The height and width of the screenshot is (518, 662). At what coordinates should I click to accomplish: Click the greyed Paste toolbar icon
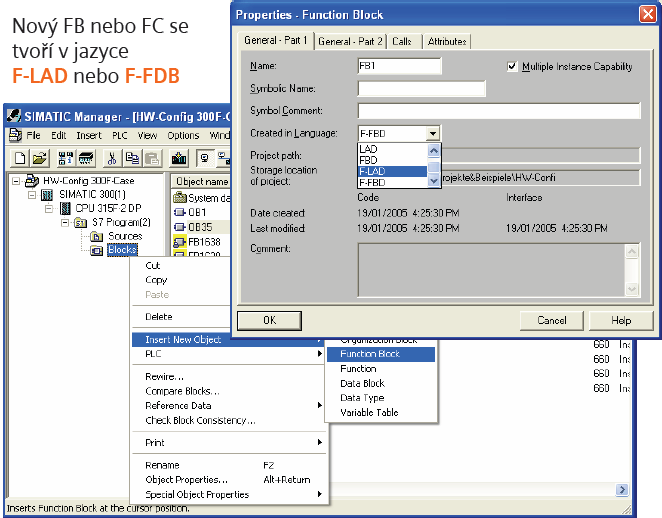[x=152, y=158]
